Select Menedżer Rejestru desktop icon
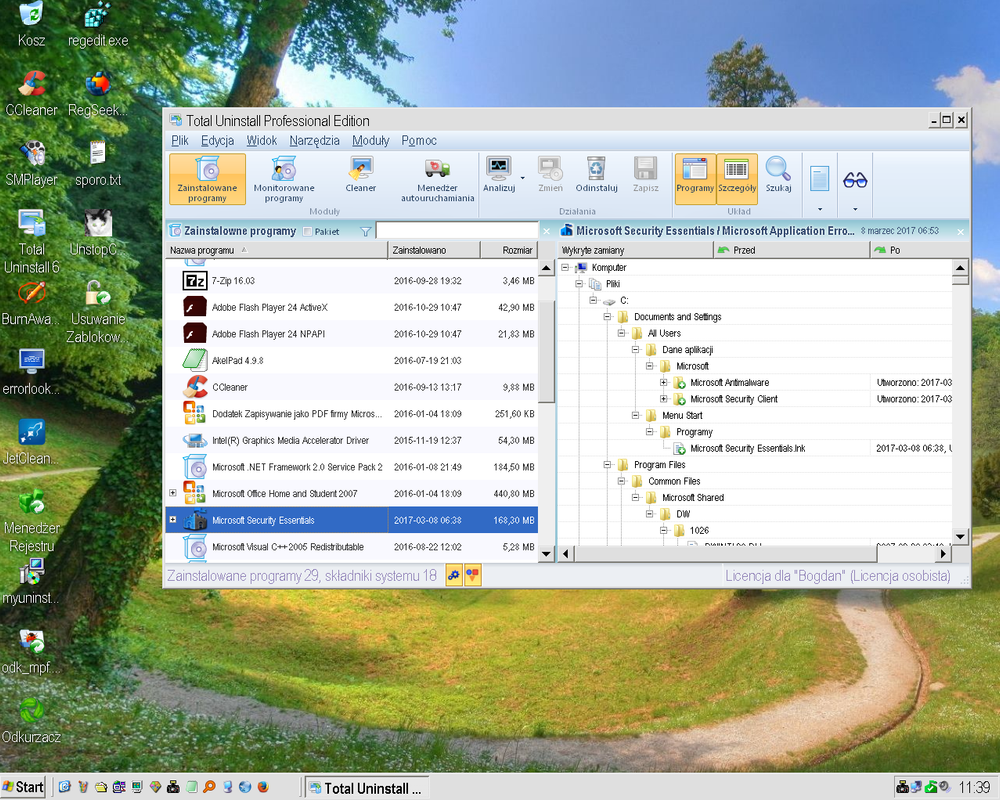The height and width of the screenshot is (800, 1000). 31,520
